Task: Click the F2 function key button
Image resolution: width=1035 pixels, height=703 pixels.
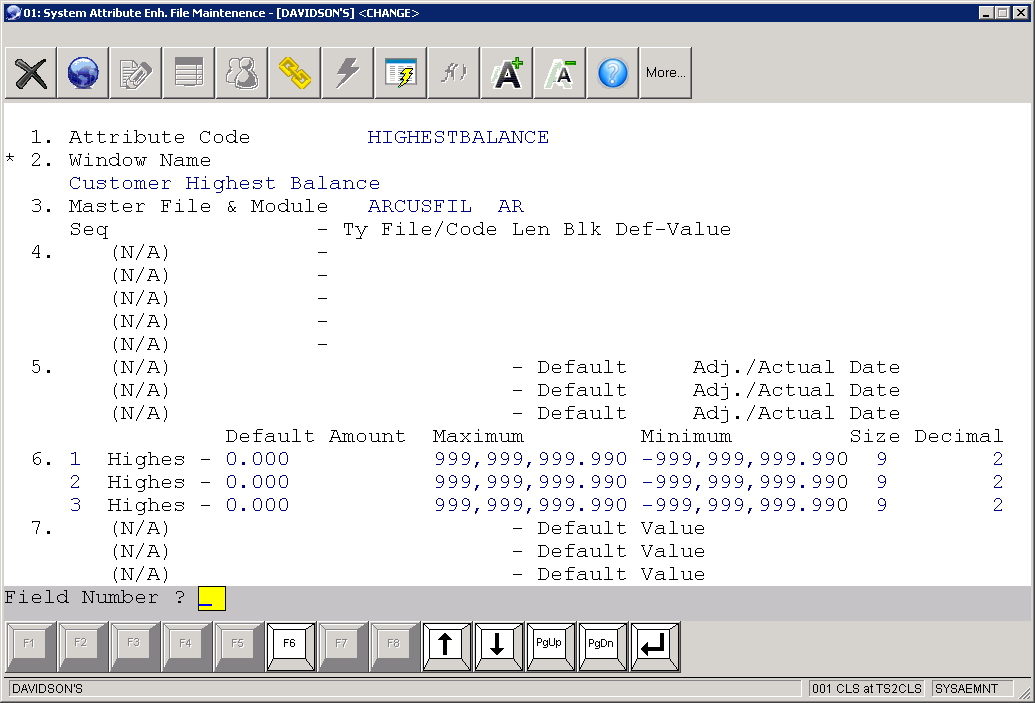Action: [81, 647]
